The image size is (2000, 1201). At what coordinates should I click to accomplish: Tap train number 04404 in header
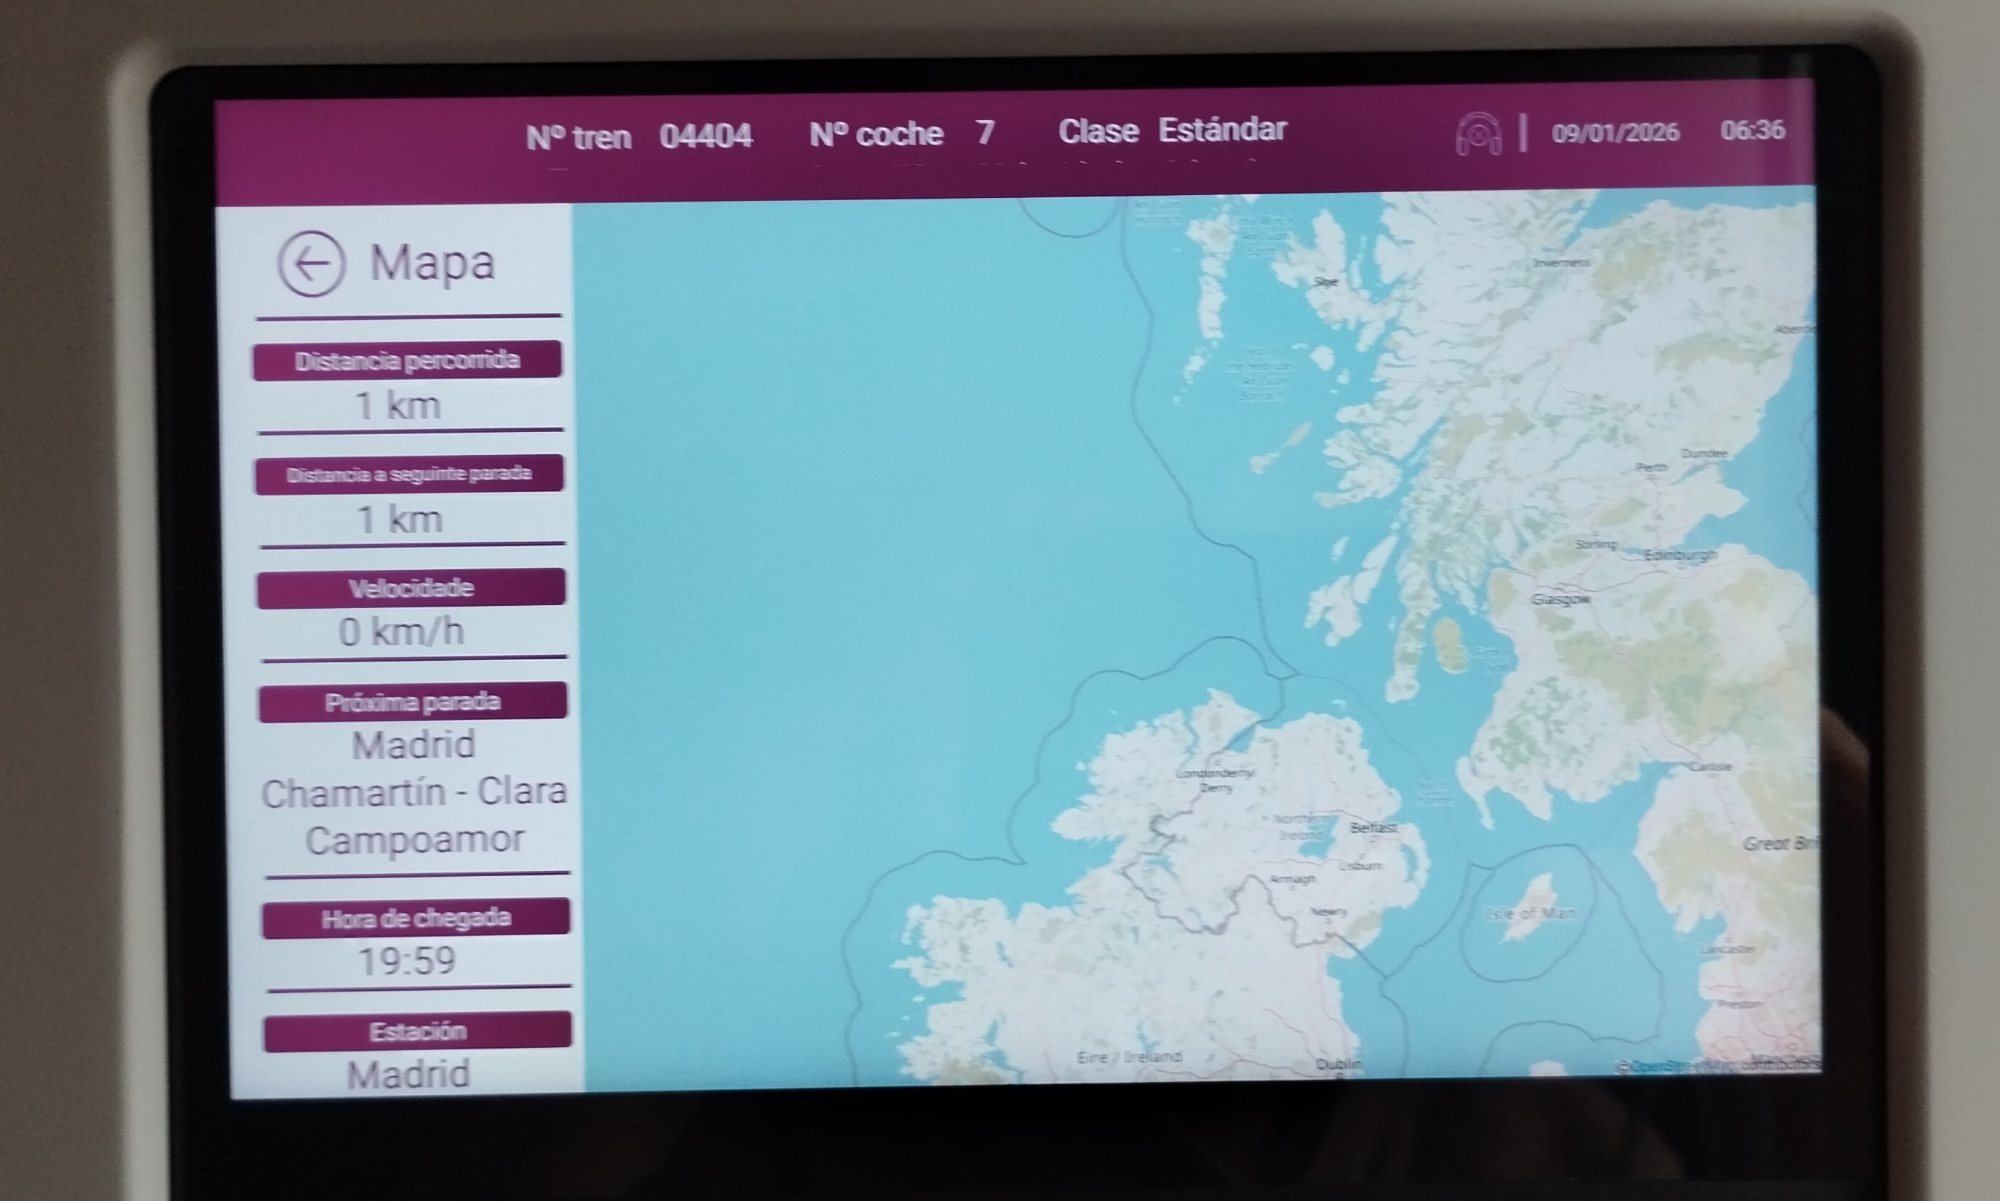[705, 135]
